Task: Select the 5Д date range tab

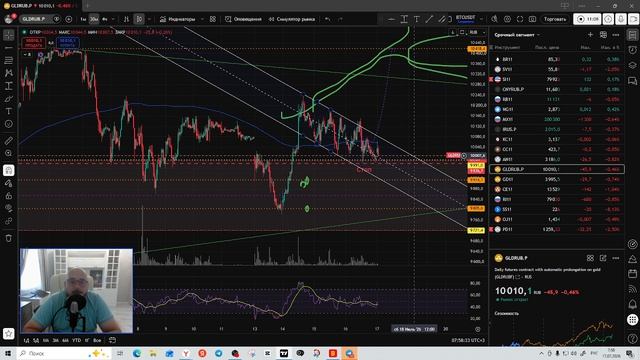Action: point(36,340)
